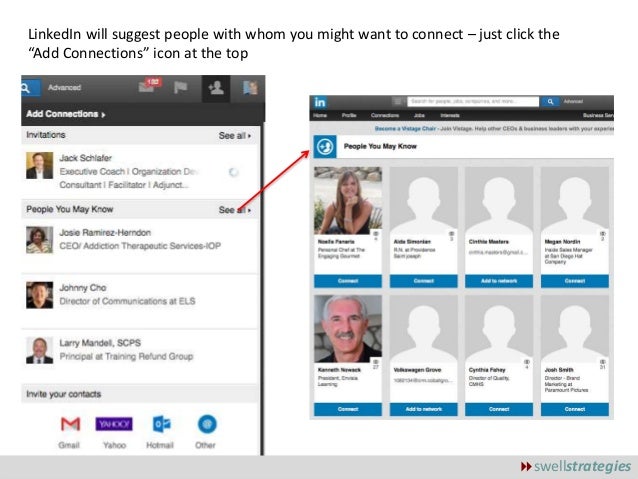Click the Other contacts icon
This screenshot has height=479, width=638.
[x=207, y=424]
